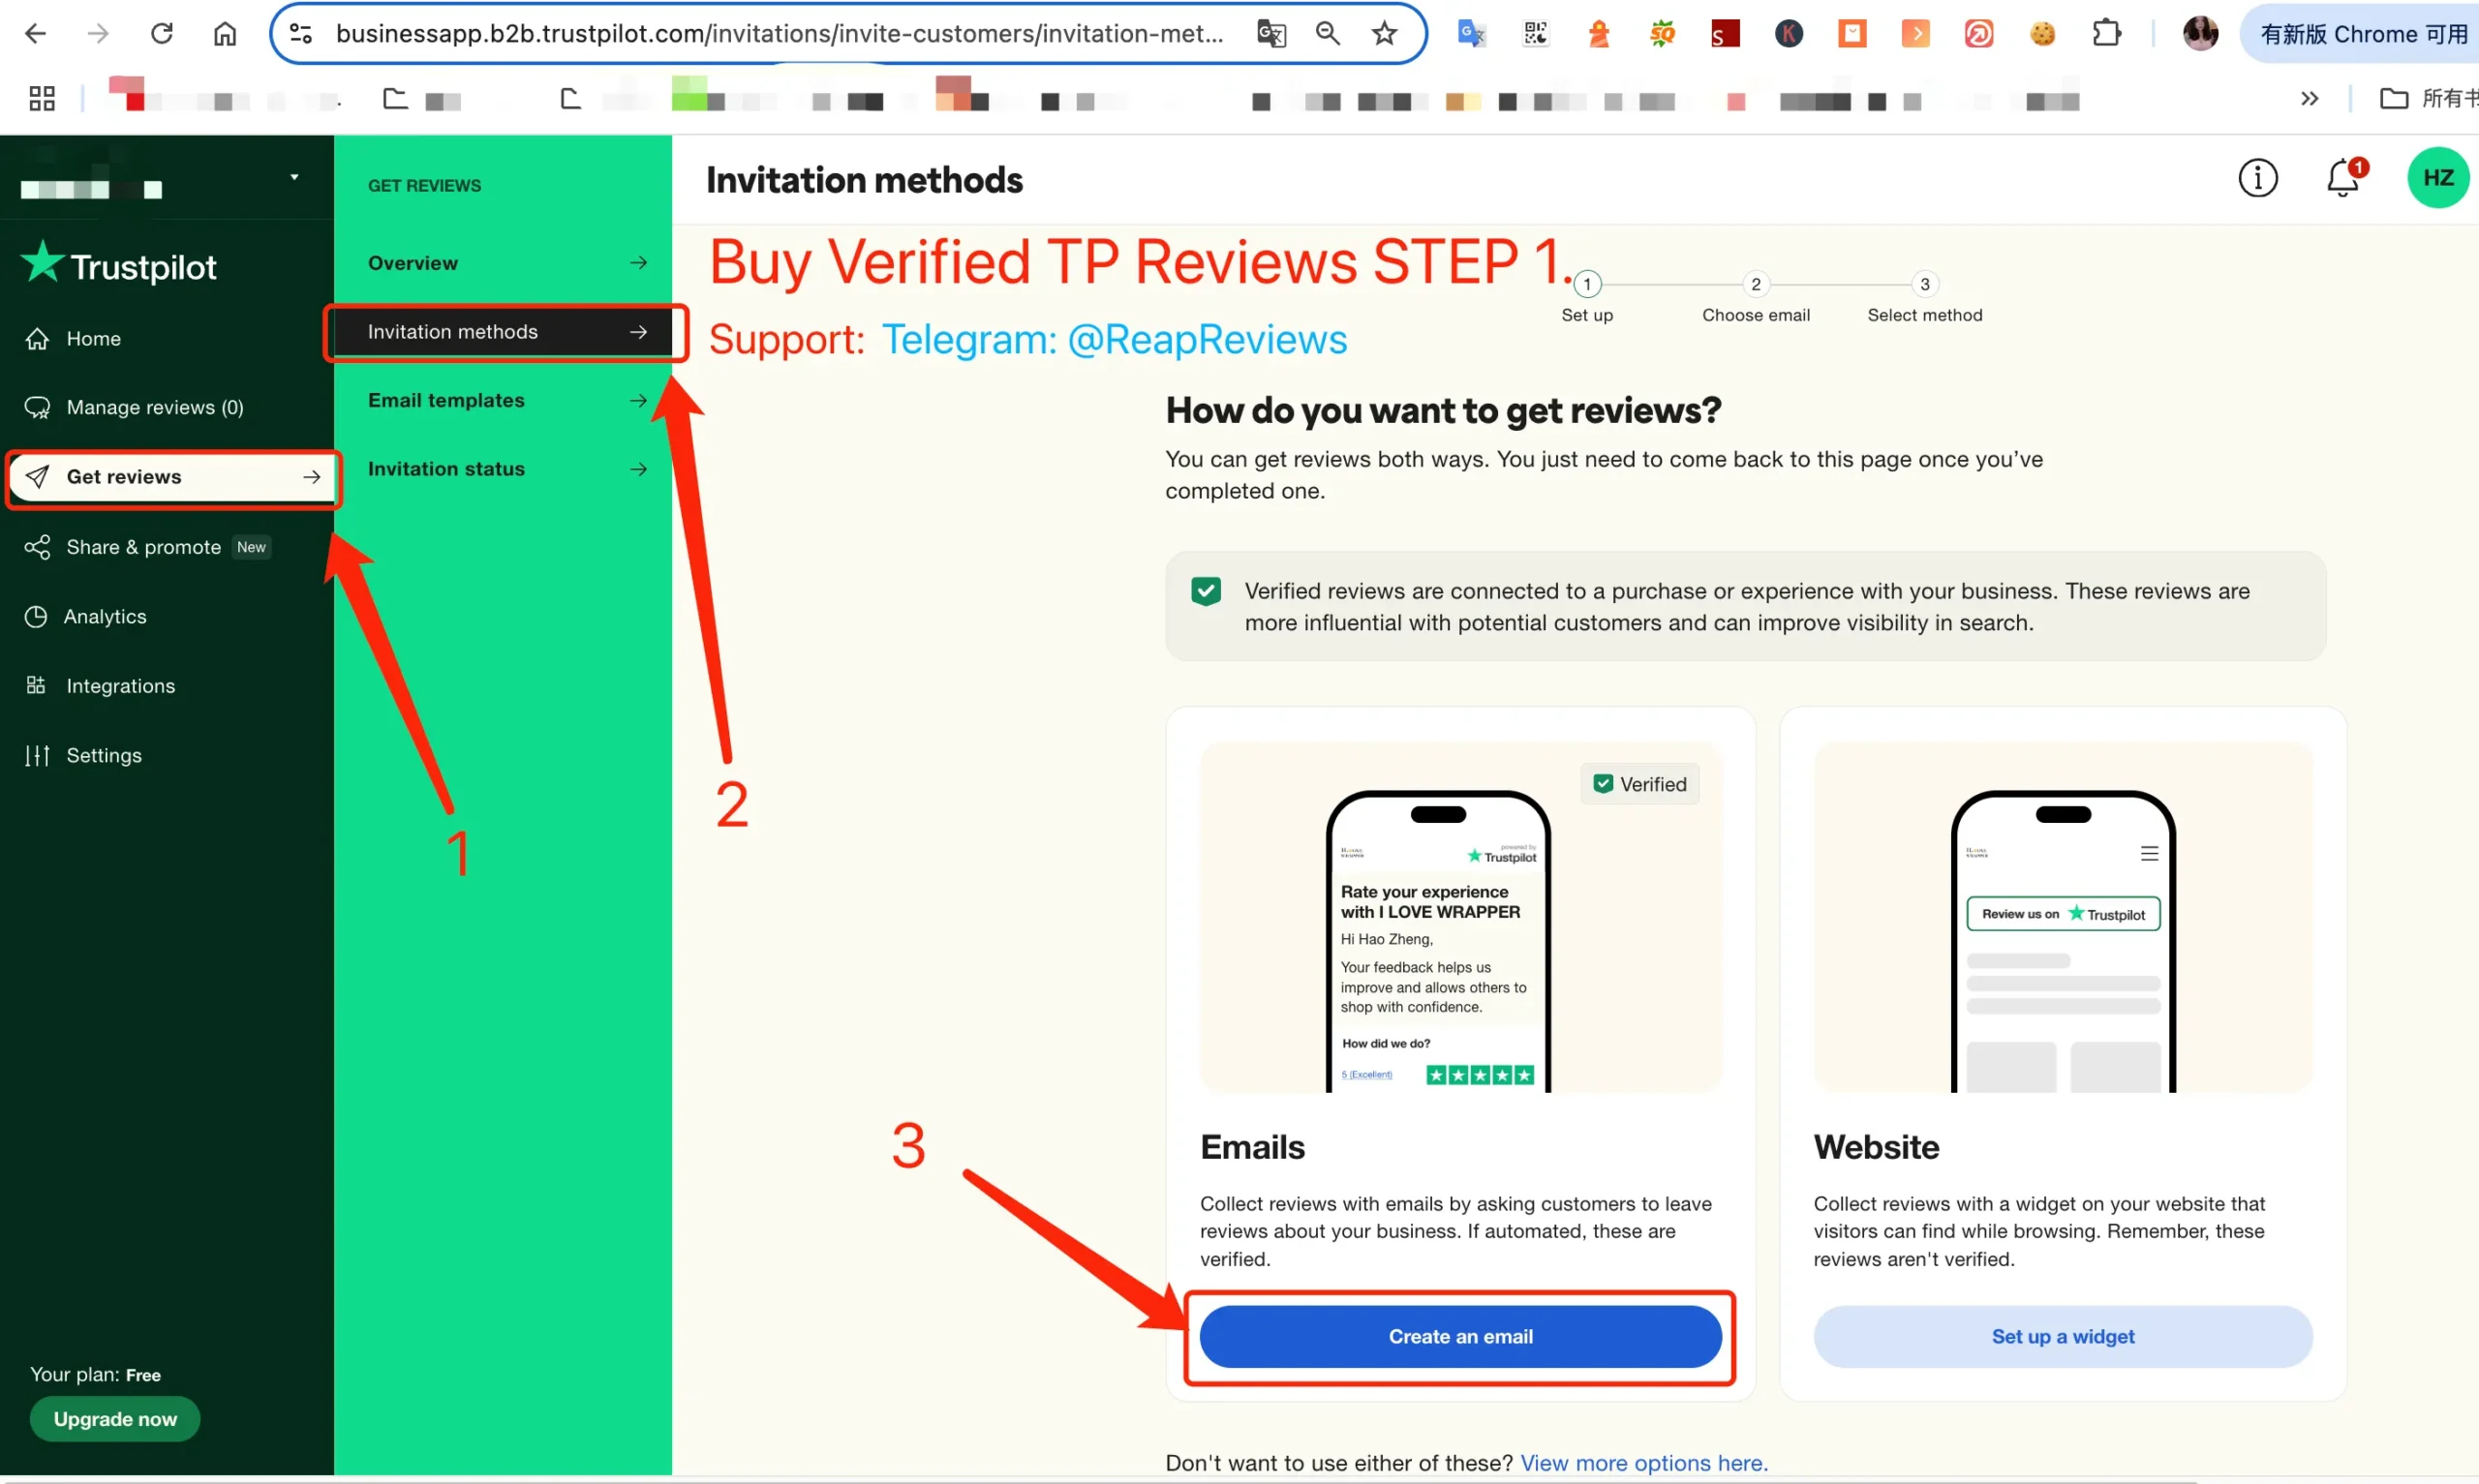
Task: Reload the page
Action: pos(161,33)
